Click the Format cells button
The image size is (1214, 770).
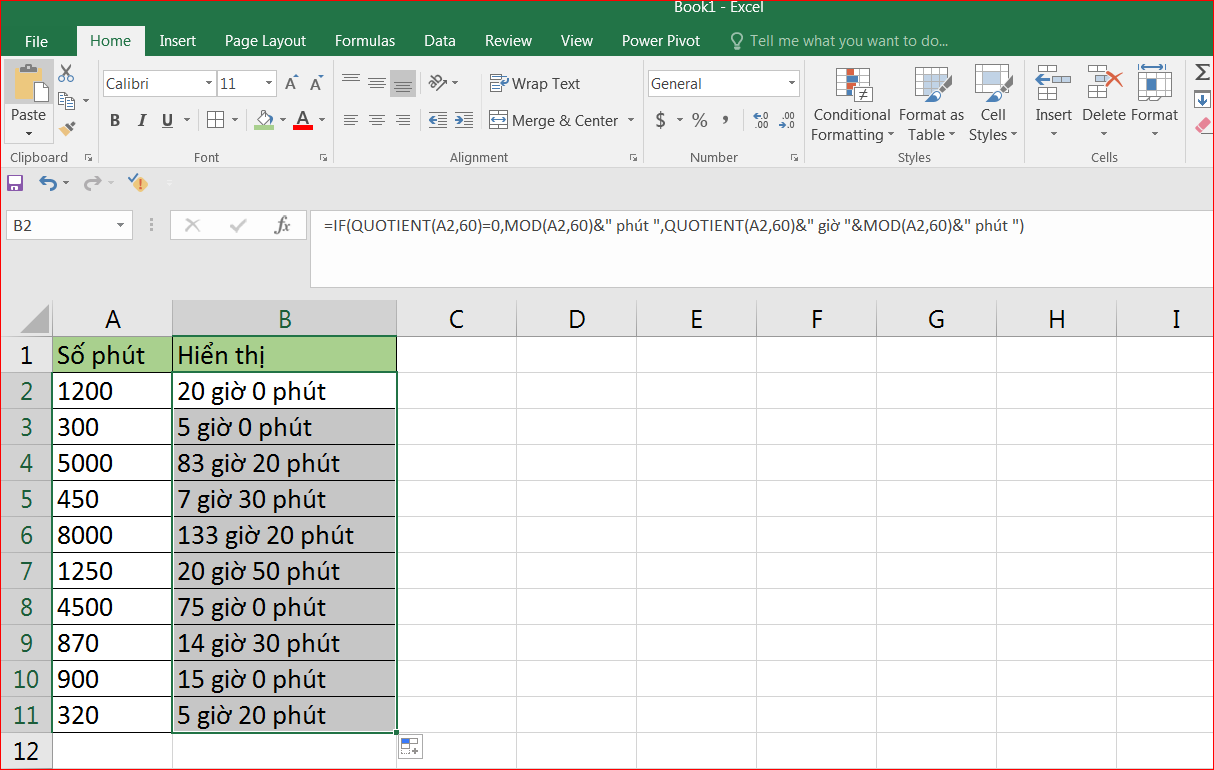(x=1155, y=97)
